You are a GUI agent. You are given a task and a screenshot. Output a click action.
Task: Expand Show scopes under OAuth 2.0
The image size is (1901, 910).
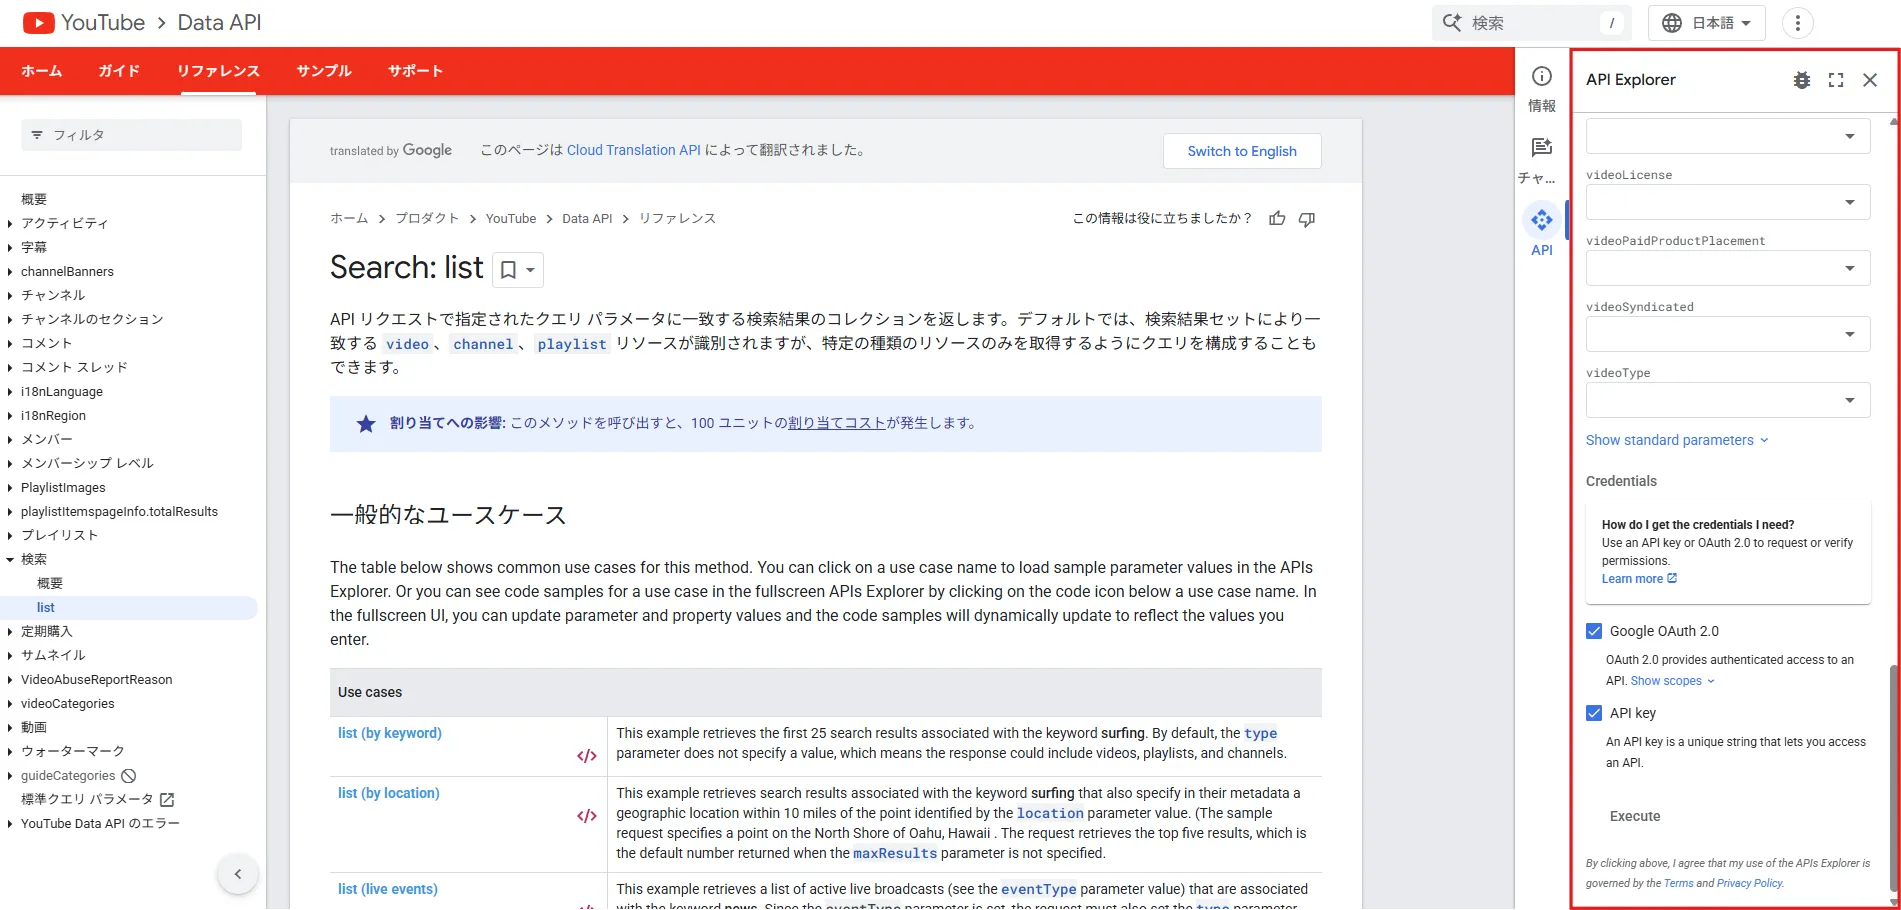tap(1672, 681)
